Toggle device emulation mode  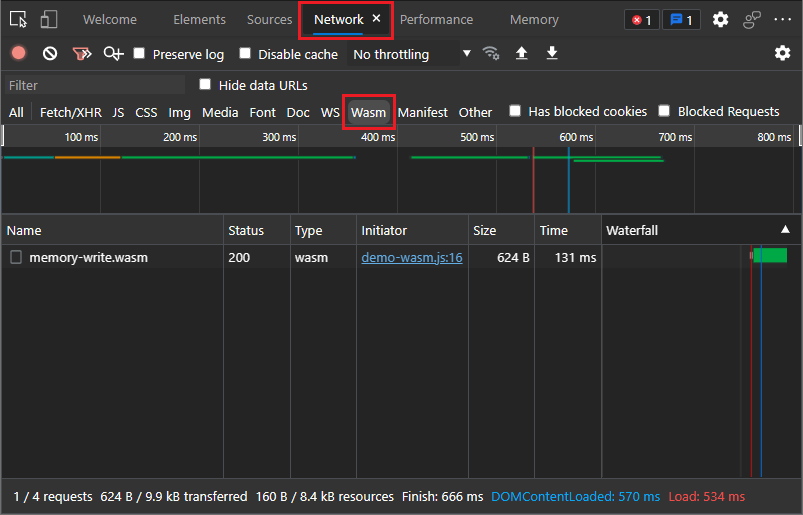[49, 19]
